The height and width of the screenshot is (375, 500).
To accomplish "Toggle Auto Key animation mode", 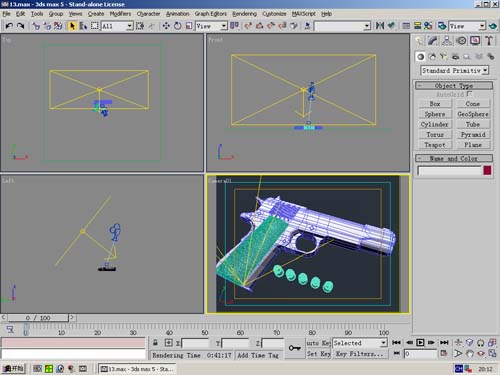I will tap(318, 343).
